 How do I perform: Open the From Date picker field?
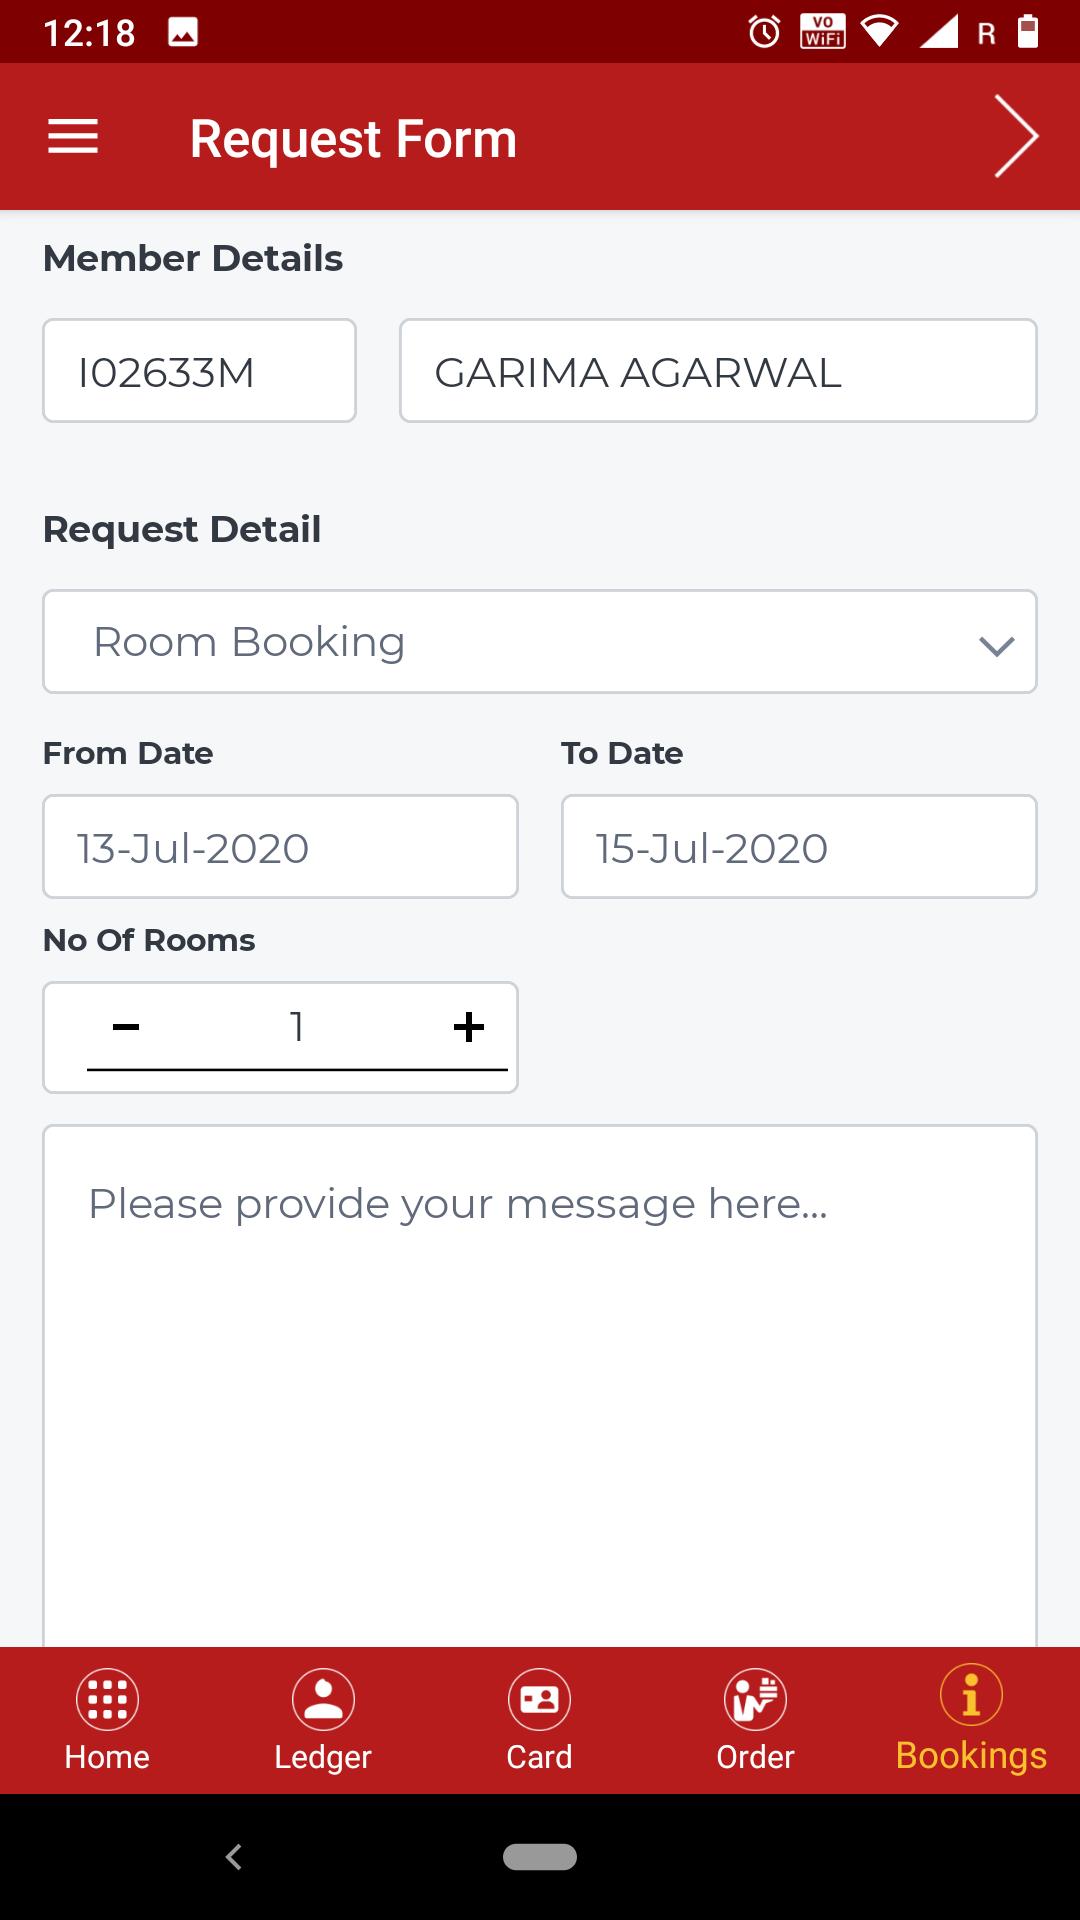click(280, 847)
